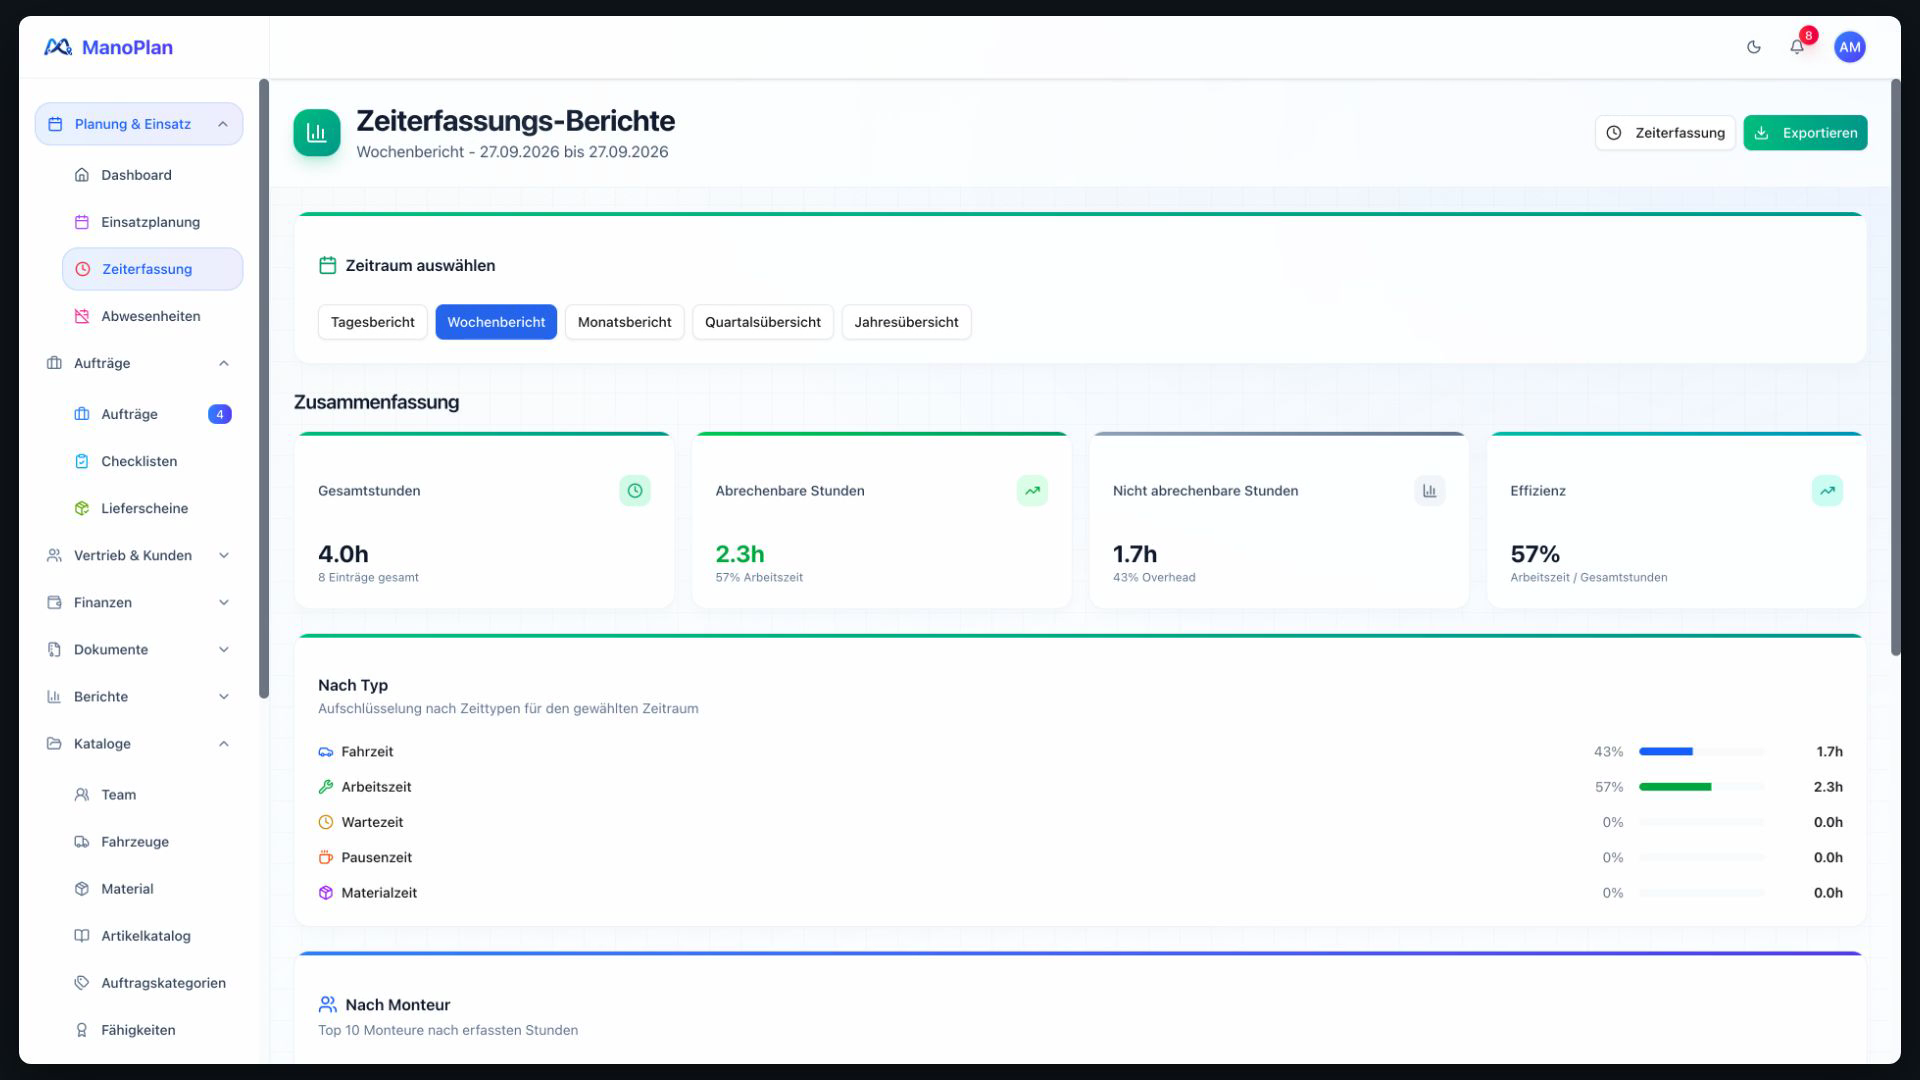The image size is (1920, 1080).
Task: Collapse the Kataloge sidebar group
Action: (x=139, y=744)
